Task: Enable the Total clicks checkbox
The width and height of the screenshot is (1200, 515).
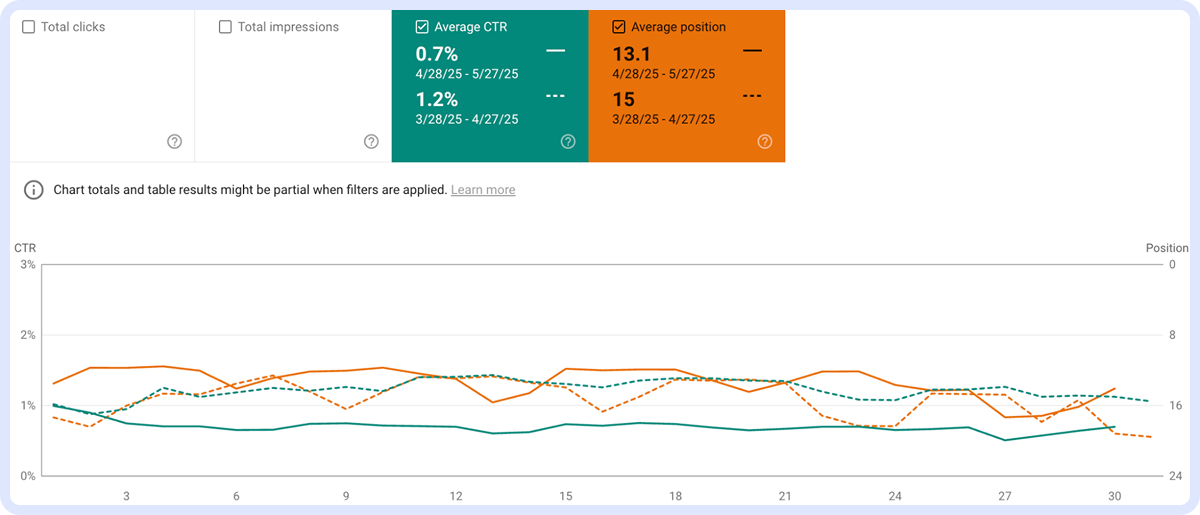Action: point(28,27)
